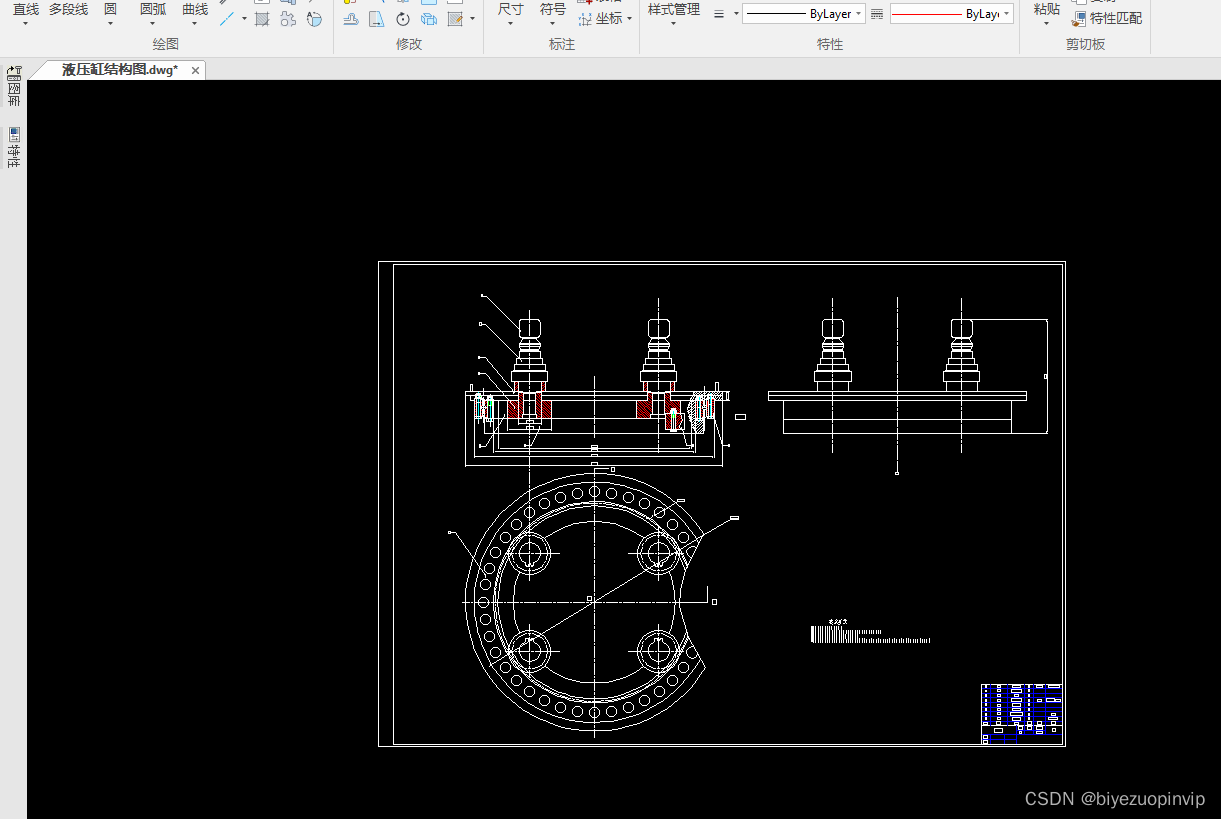The image size is (1221, 819).
Task: Expand the 直线 dropdown arrow
Action: point(25,24)
